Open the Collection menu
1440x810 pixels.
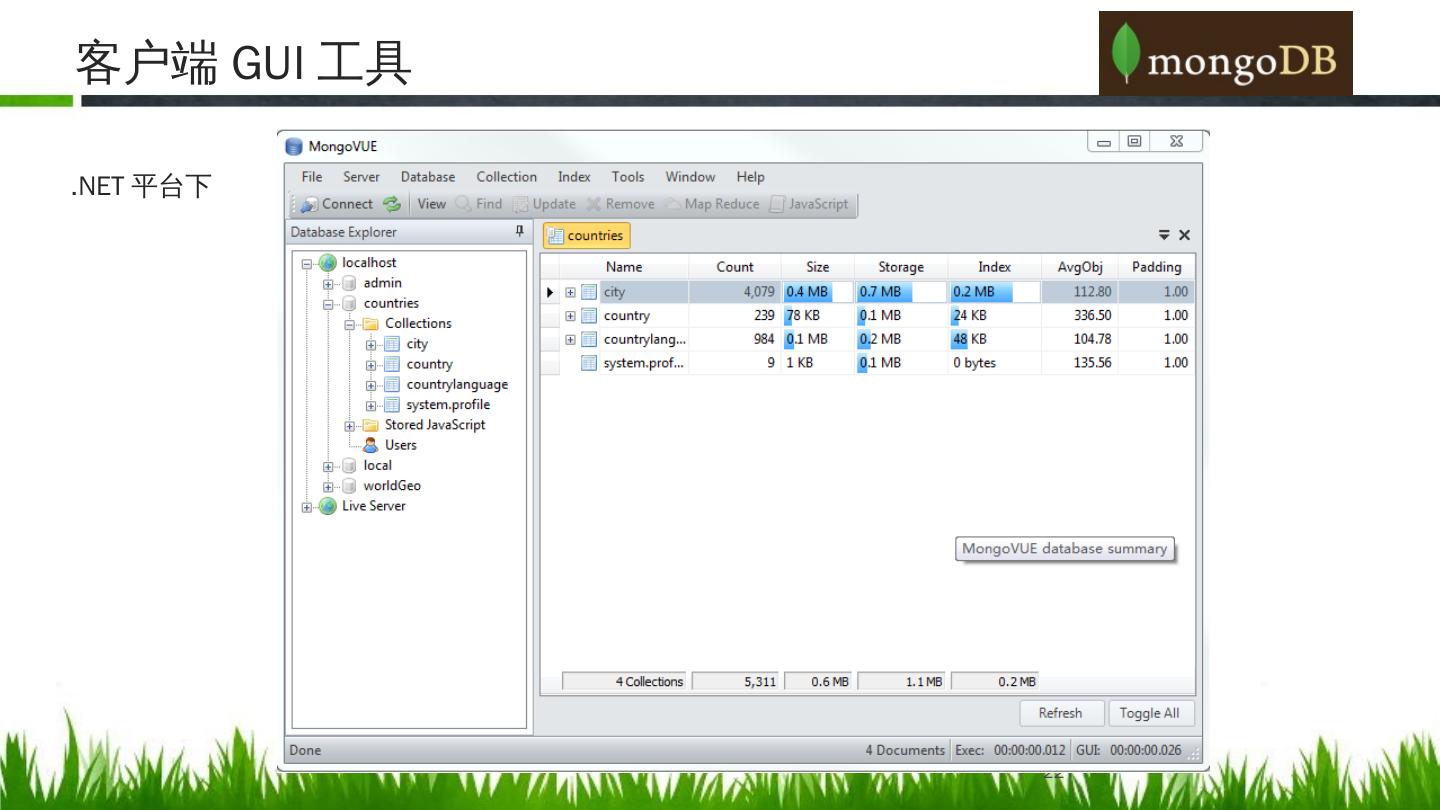(506, 177)
